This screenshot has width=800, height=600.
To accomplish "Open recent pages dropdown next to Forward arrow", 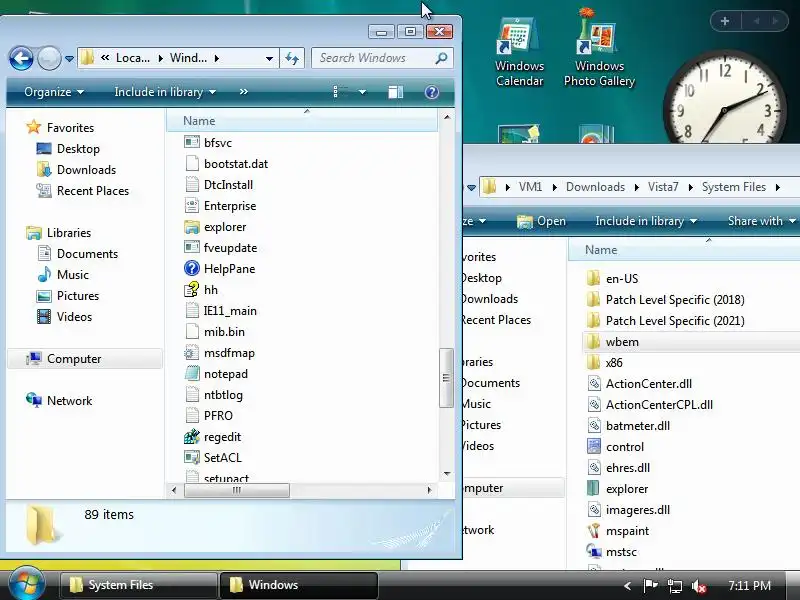I will [69, 59].
